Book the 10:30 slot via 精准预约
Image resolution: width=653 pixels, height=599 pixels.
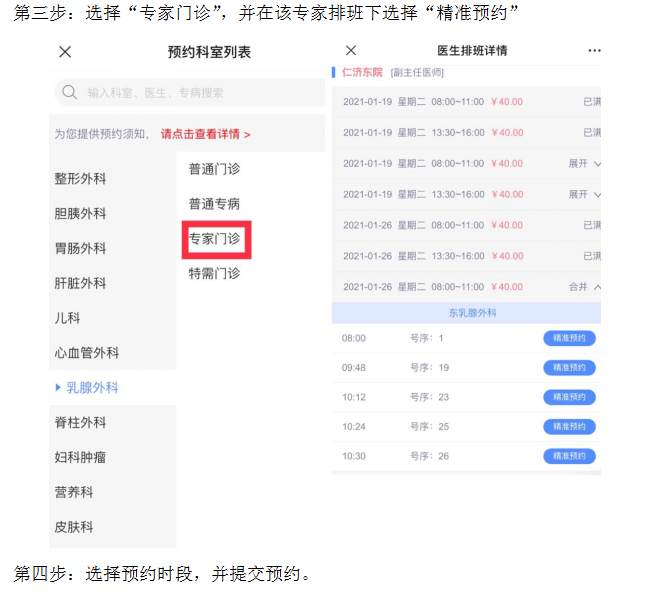569,456
